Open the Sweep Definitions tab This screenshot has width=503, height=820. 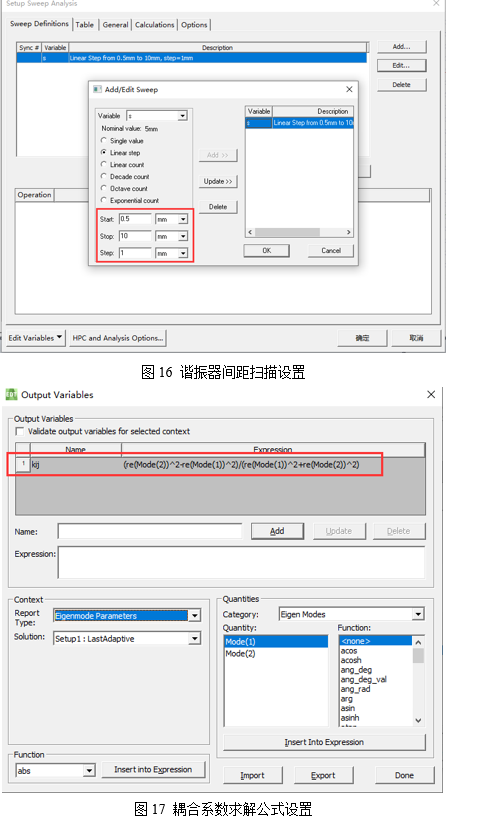pyautogui.click(x=39, y=24)
